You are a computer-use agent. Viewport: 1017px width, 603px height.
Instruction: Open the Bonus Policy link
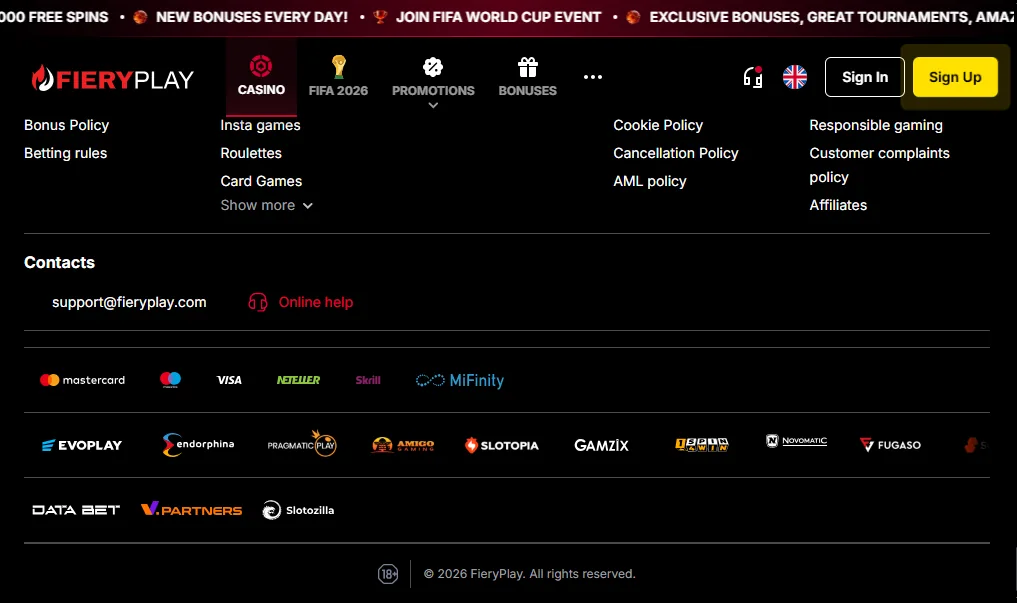[x=66, y=125]
